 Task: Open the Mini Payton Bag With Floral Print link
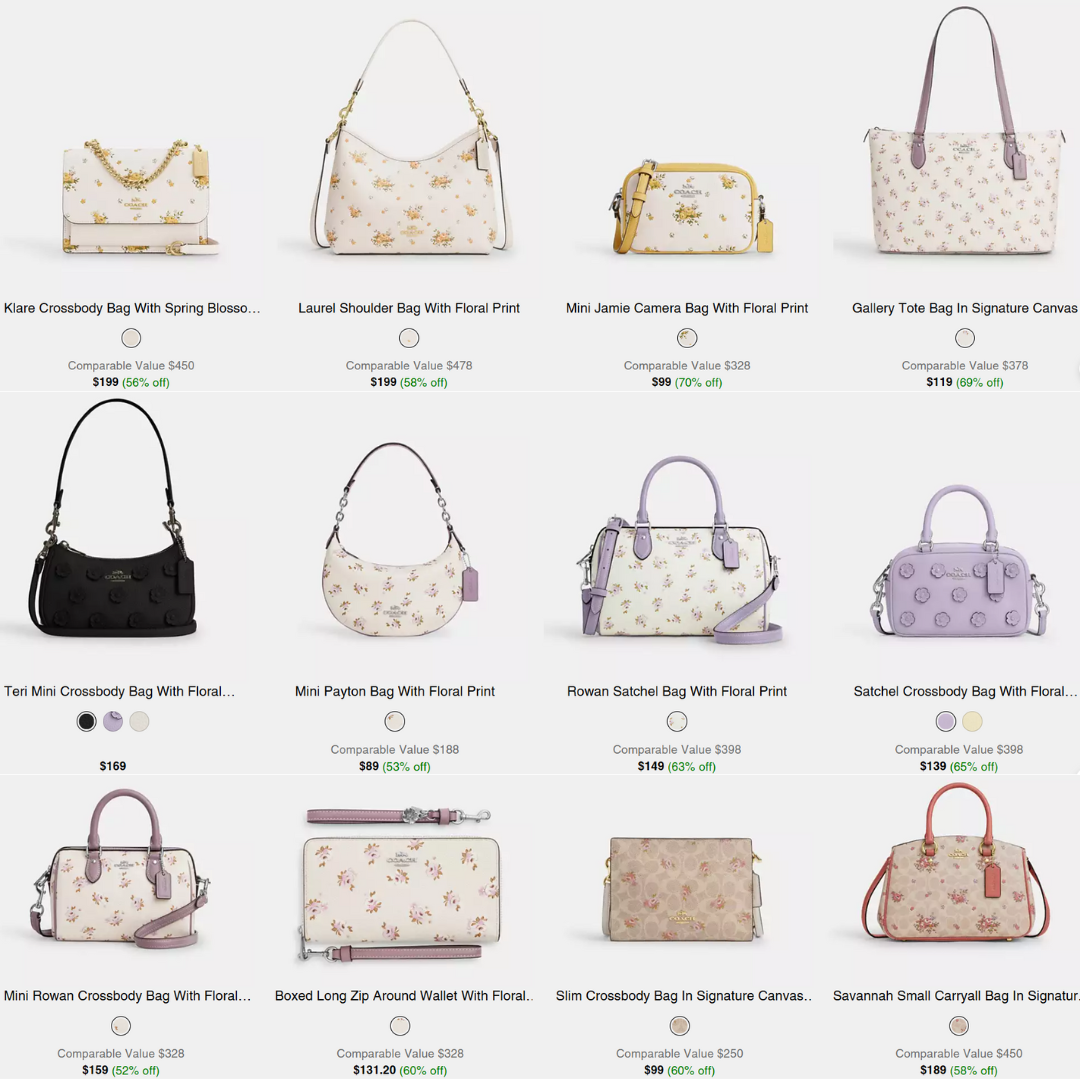click(x=395, y=691)
